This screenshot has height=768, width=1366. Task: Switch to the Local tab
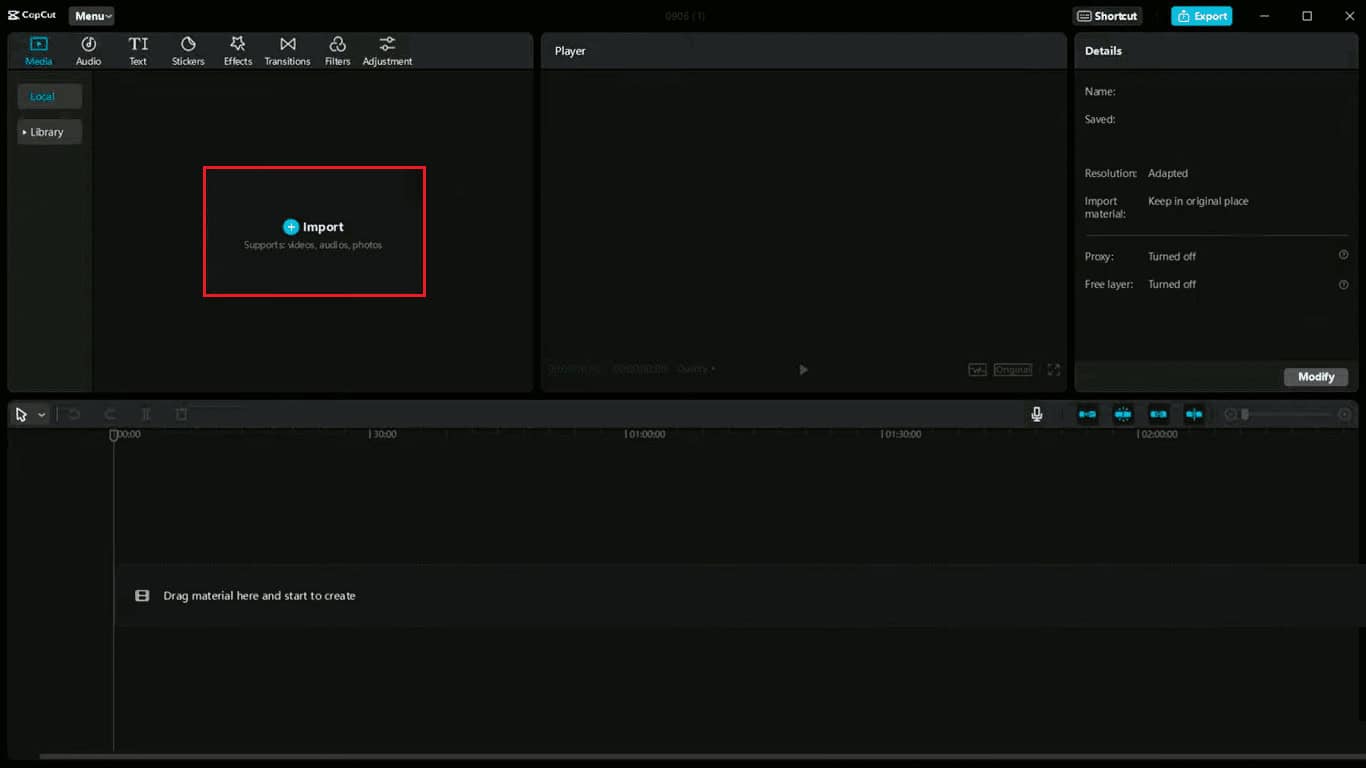click(48, 96)
